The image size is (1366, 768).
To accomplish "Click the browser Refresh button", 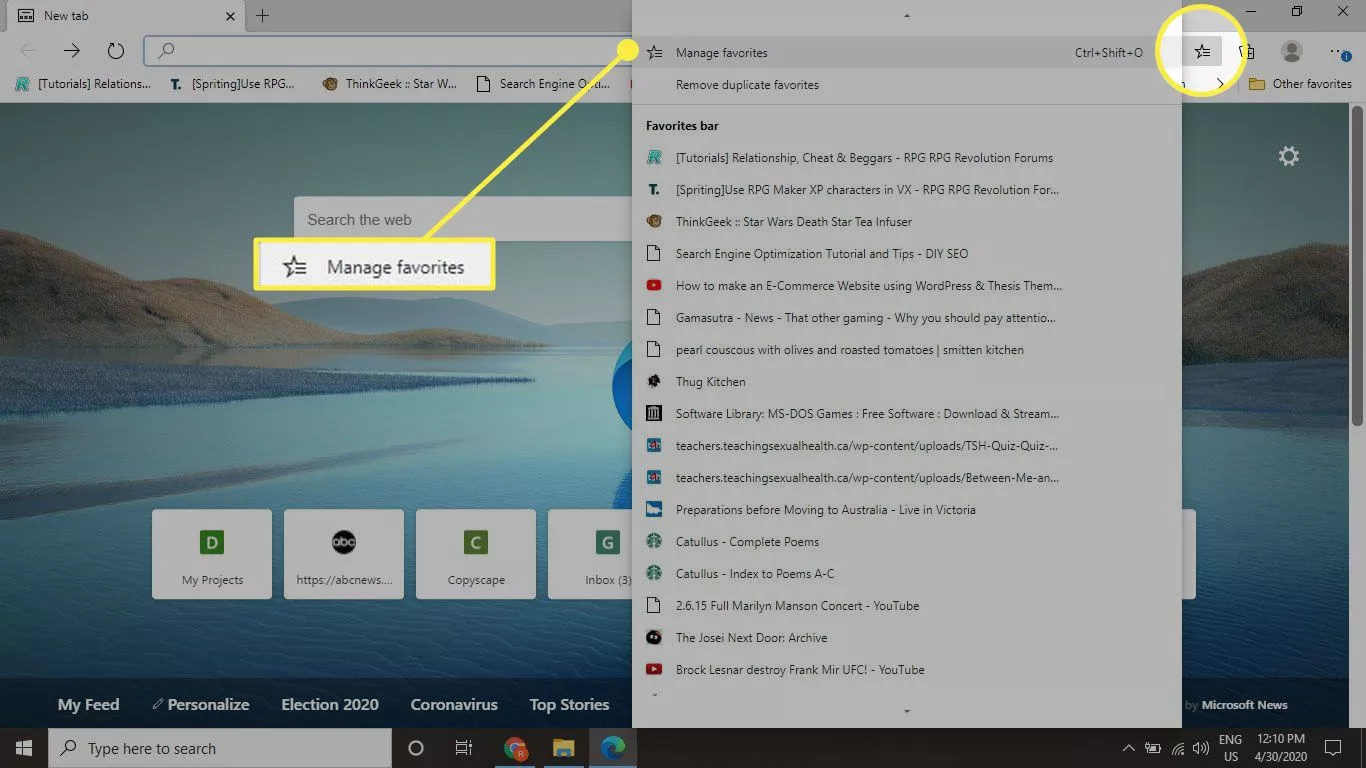I will (x=115, y=51).
